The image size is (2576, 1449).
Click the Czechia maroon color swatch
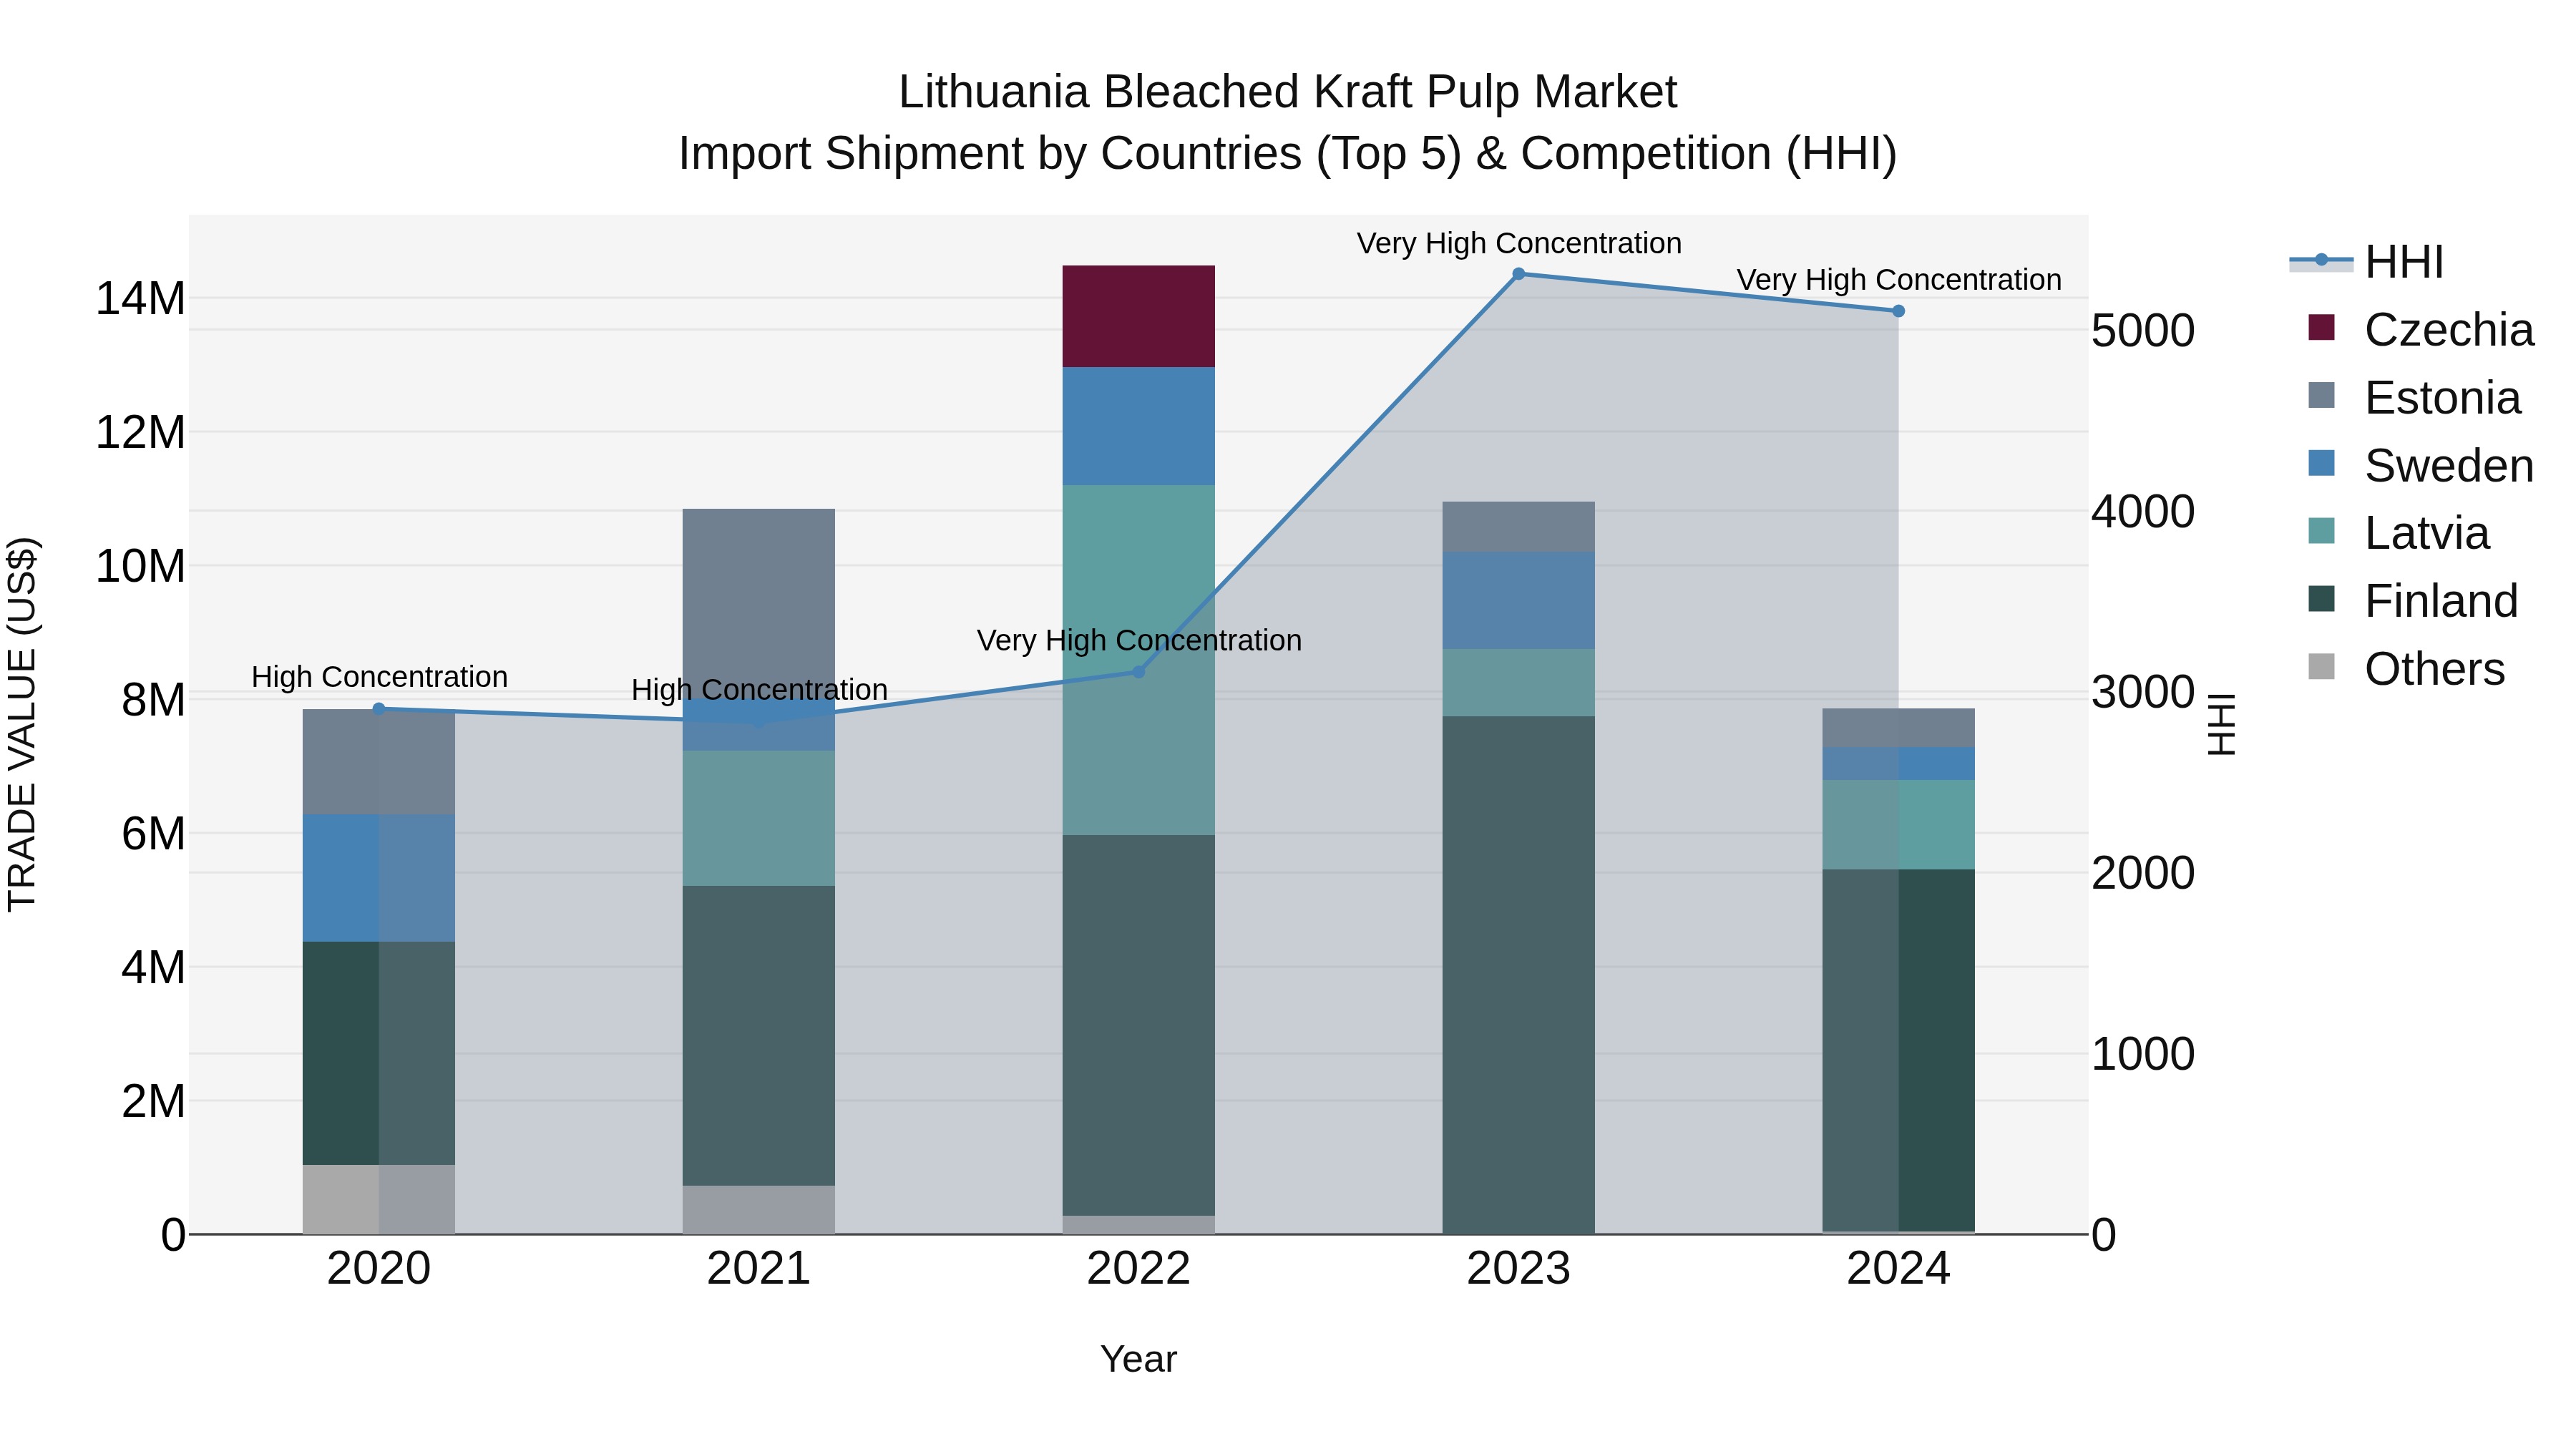(x=2322, y=328)
